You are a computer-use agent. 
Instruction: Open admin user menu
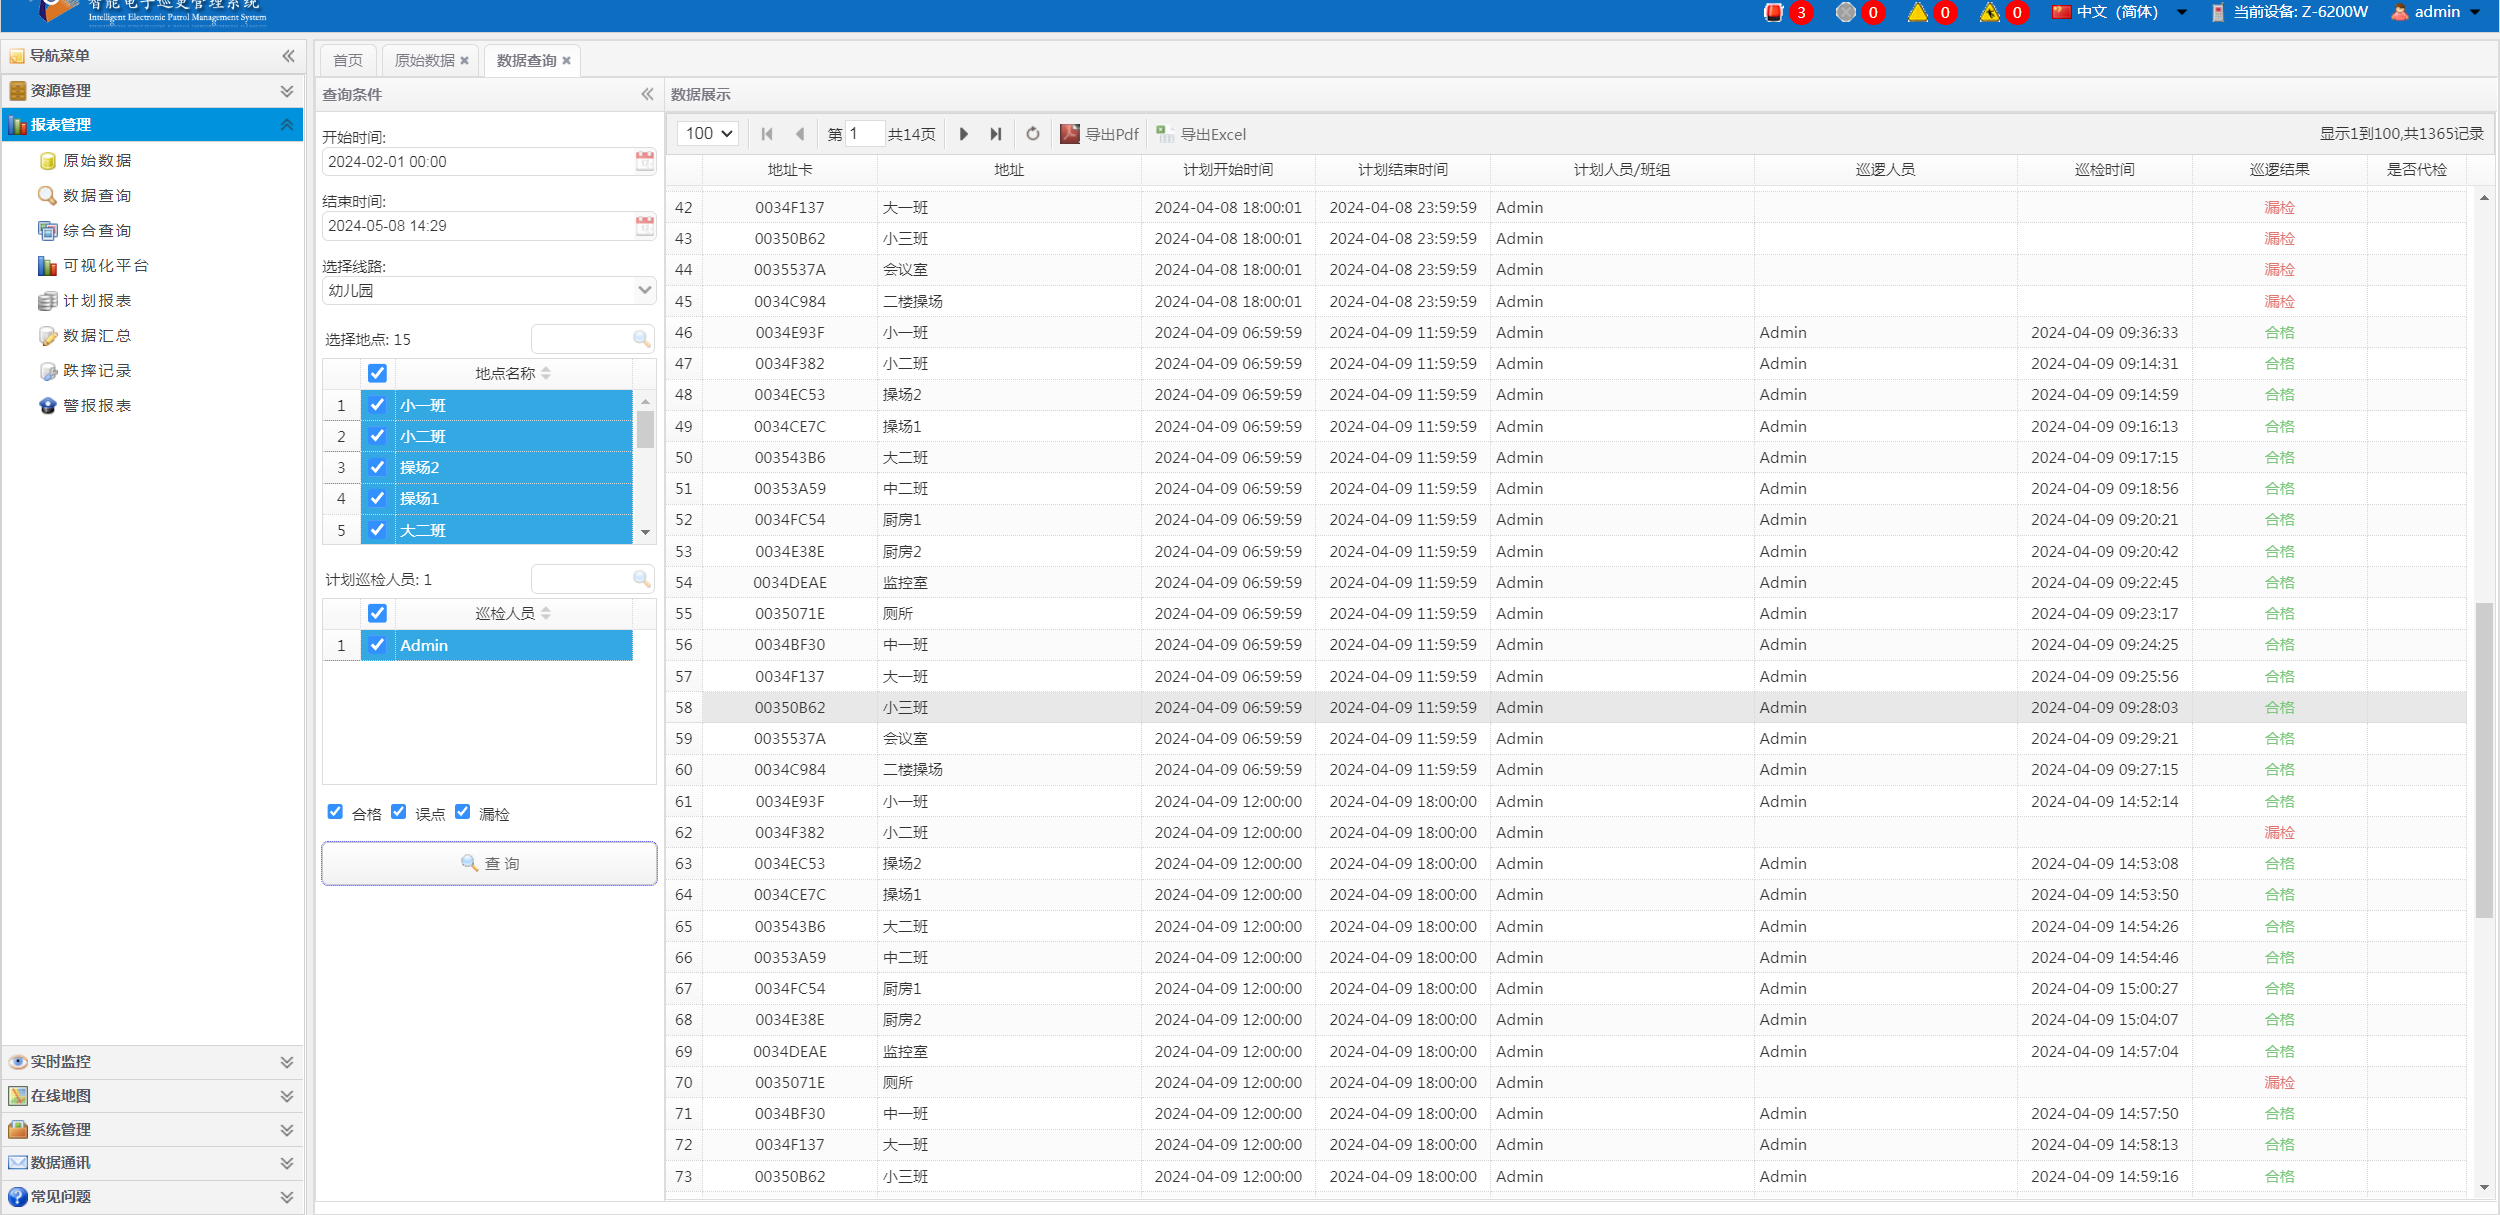click(x=2435, y=12)
